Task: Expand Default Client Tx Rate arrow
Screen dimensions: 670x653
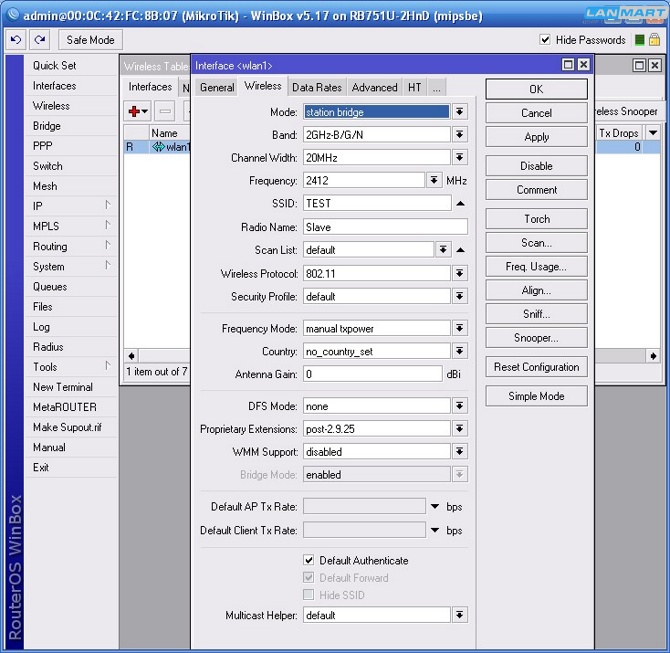Action: click(x=435, y=531)
